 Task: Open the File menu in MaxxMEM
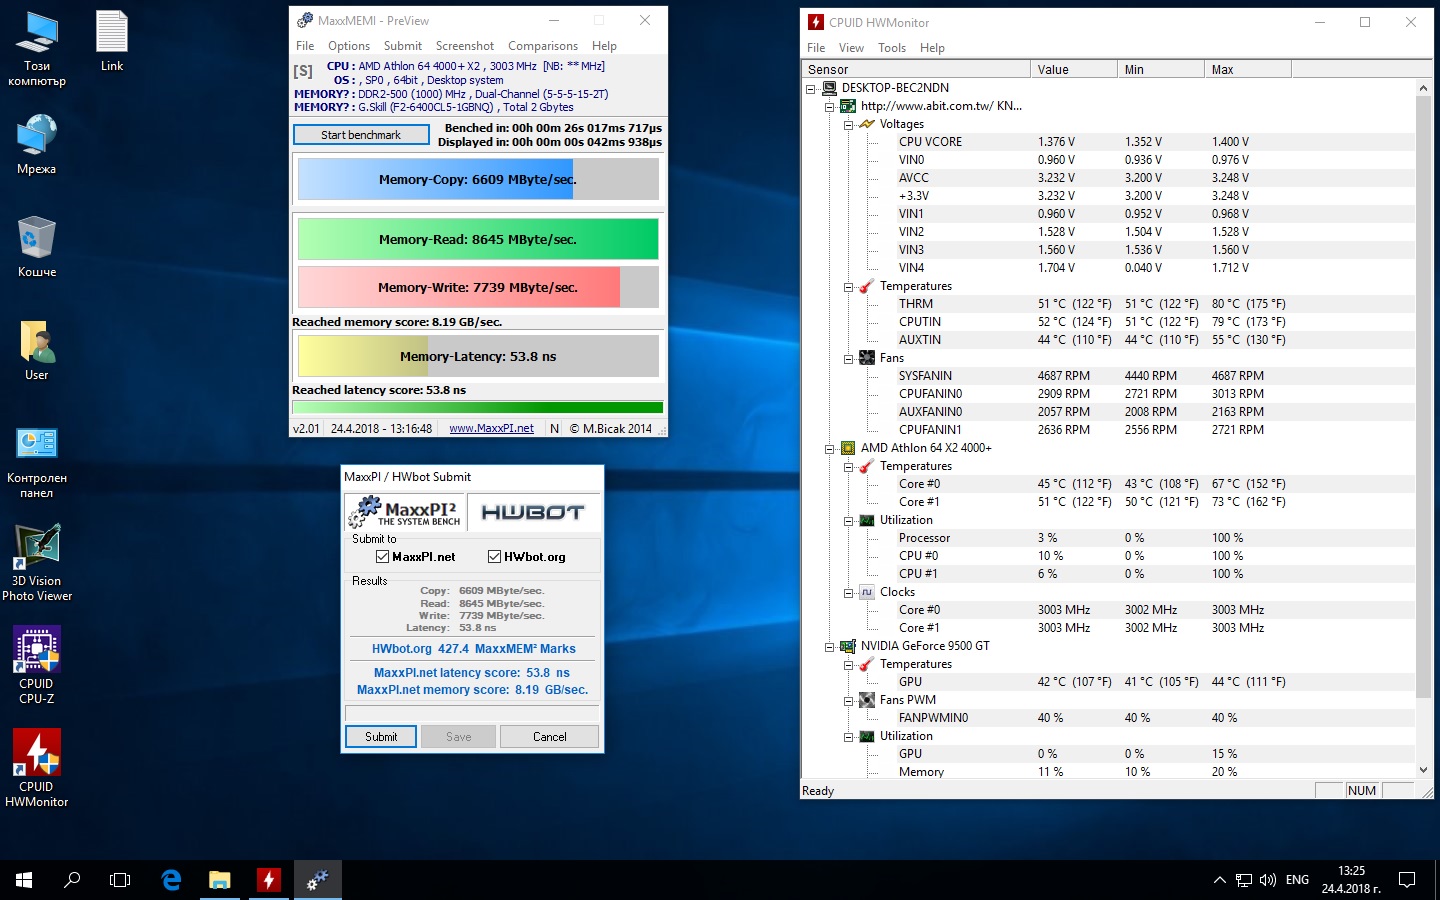tap(305, 46)
